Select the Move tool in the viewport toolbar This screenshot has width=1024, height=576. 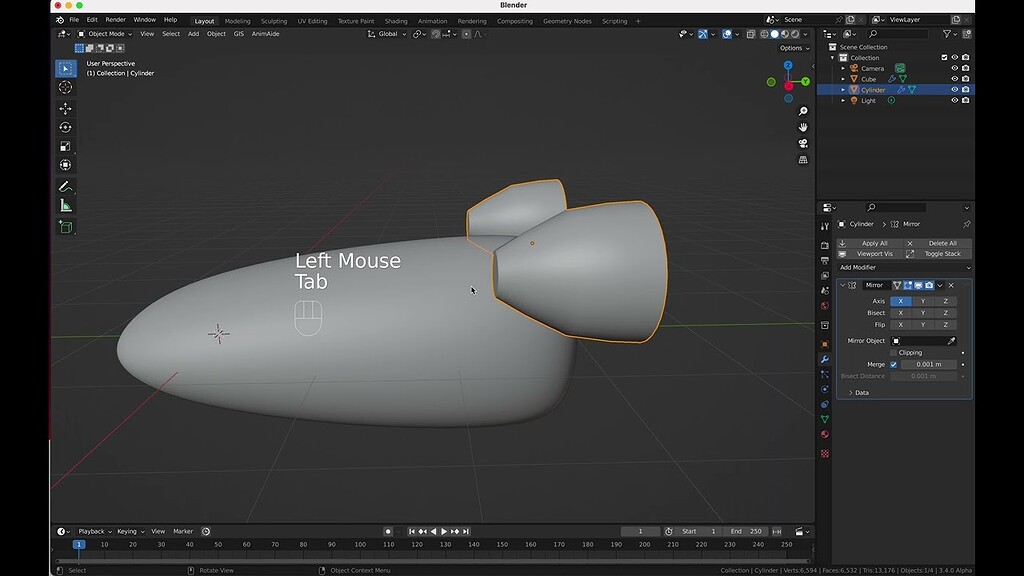point(65,107)
